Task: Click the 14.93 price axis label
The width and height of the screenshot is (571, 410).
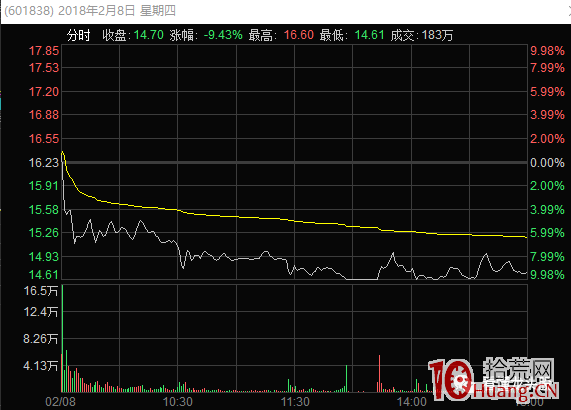Action: (44, 257)
